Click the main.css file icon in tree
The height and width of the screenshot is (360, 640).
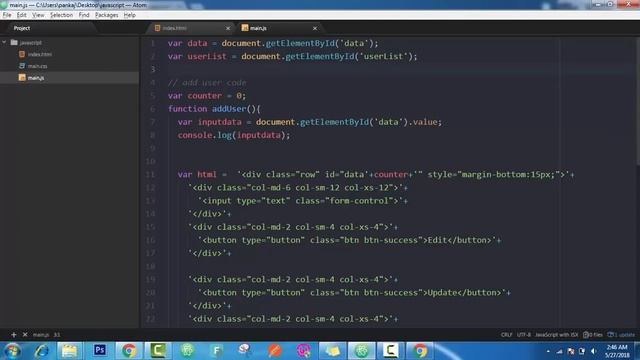[22, 66]
